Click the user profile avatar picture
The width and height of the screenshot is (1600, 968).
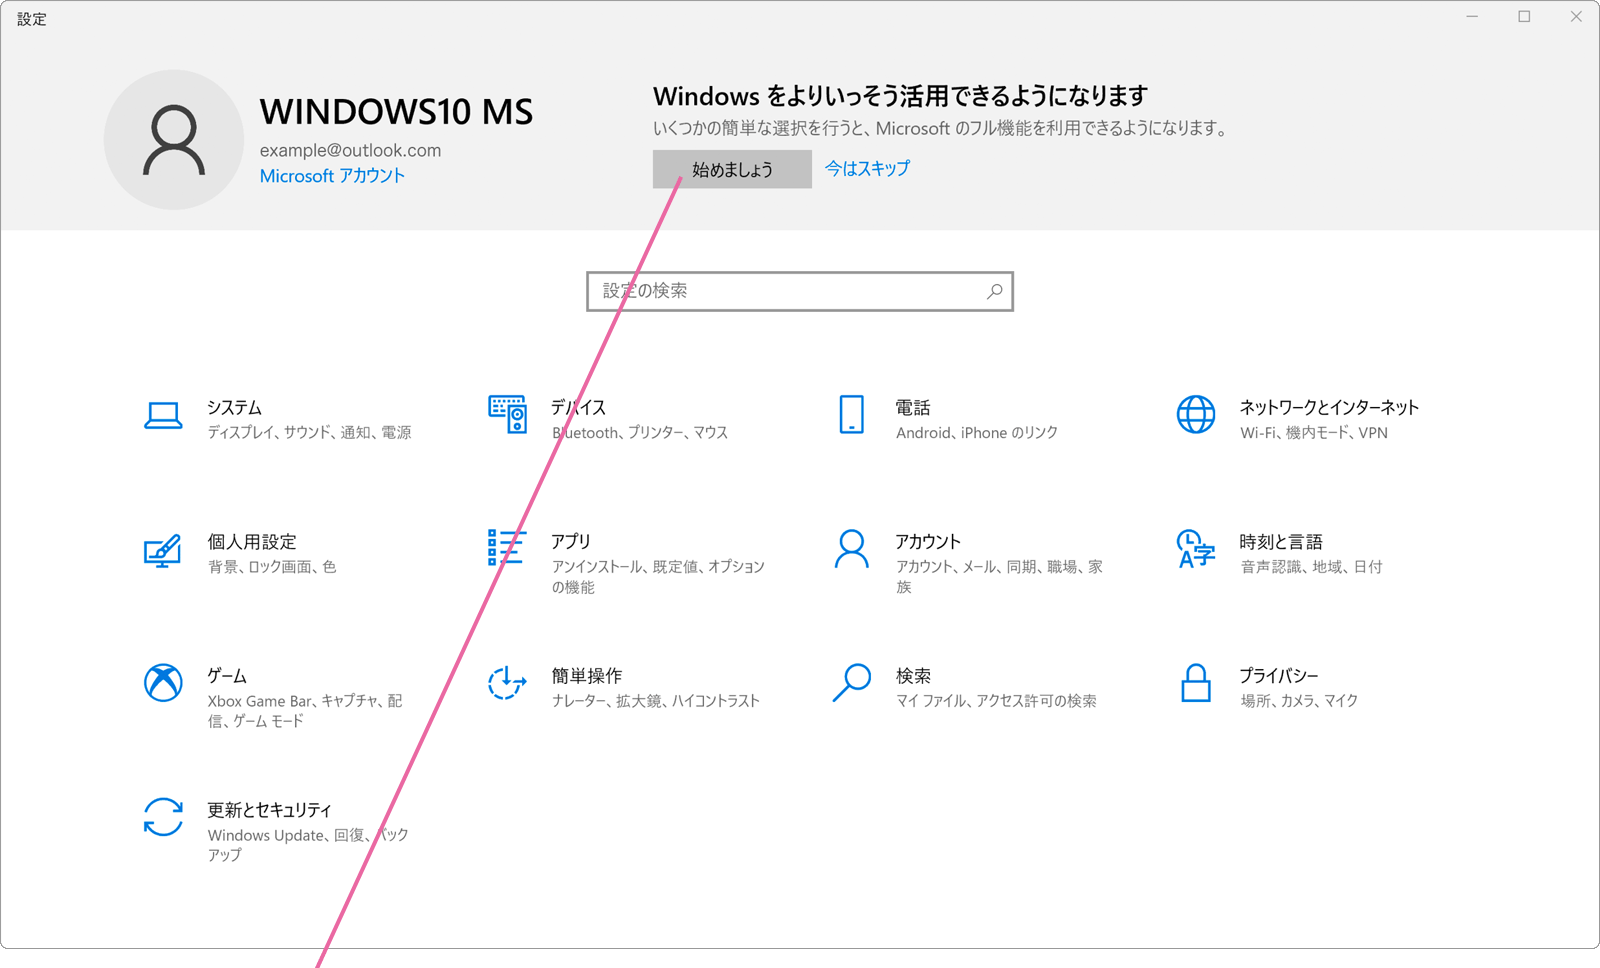pos(174,140)
